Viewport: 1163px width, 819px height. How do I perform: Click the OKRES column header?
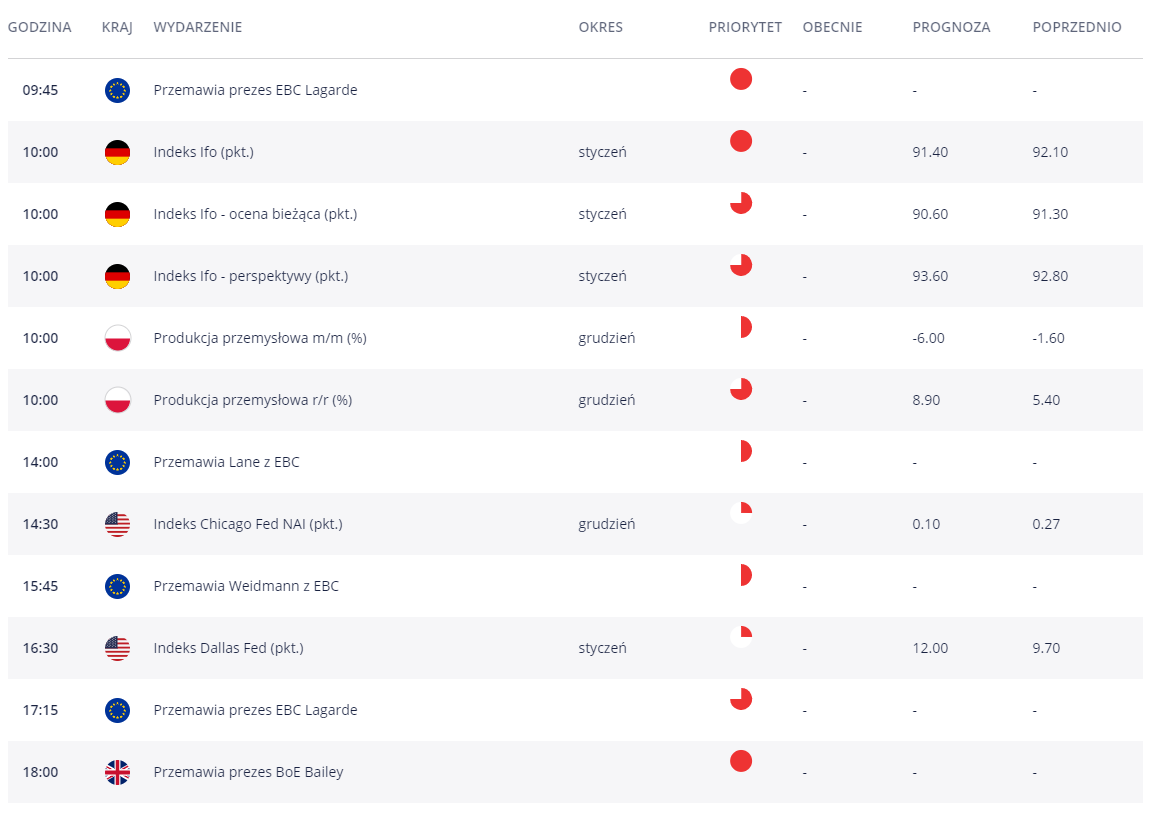click(601, 27)
